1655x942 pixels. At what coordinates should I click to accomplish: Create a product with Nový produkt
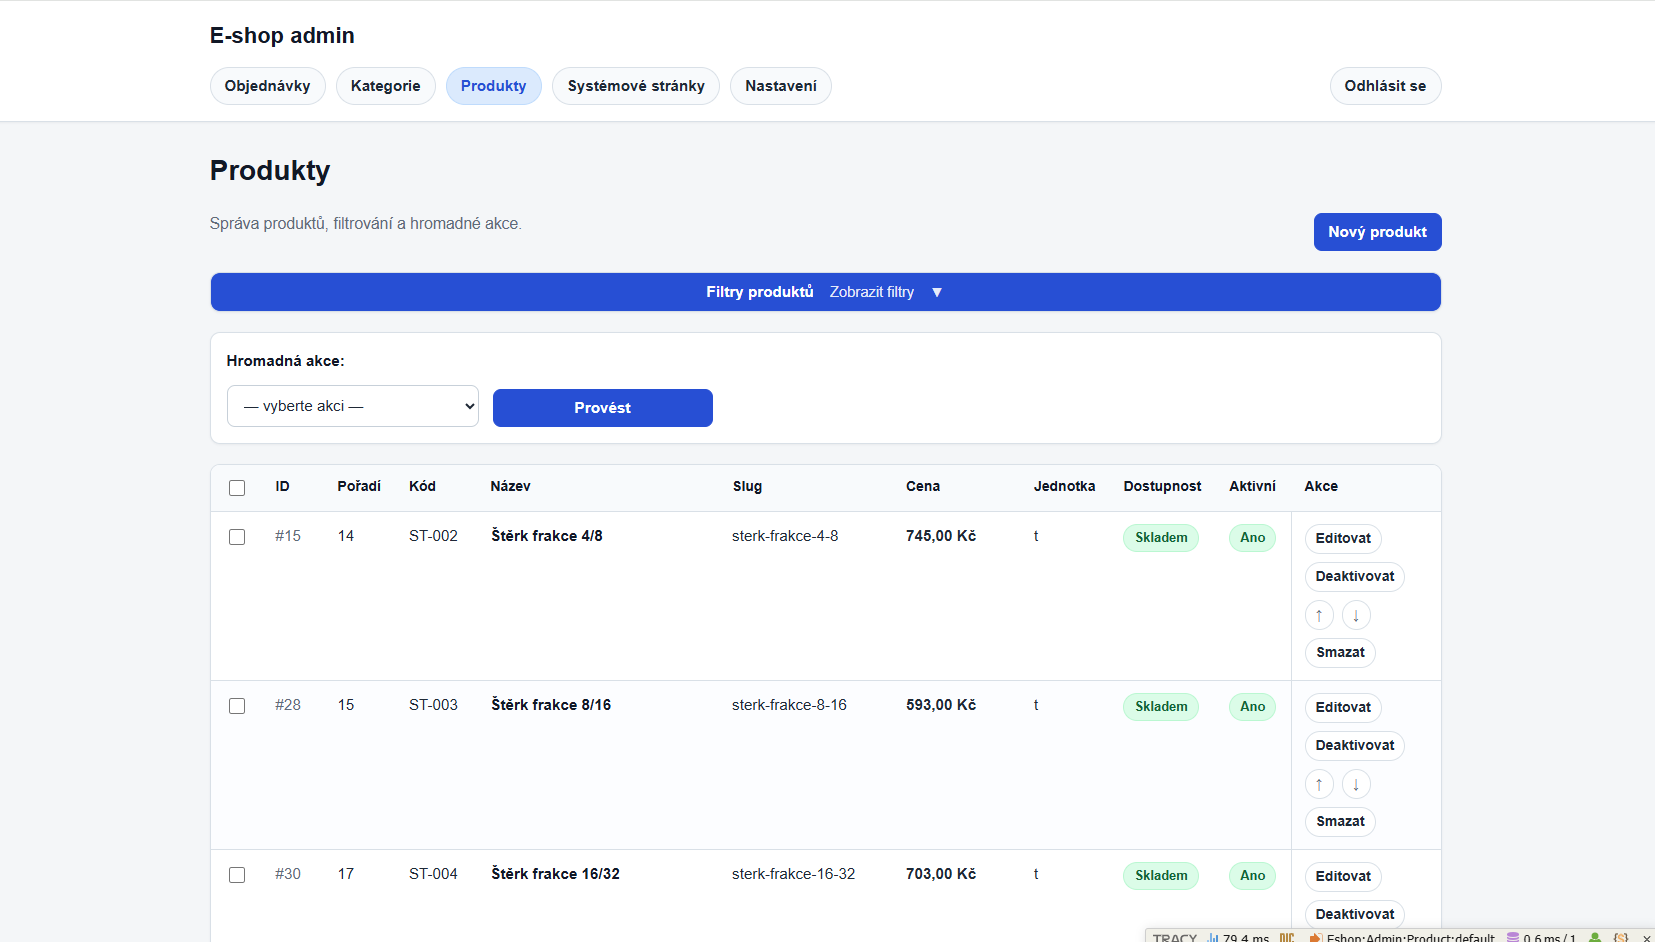pyautogui.click(x=1377, y=232)
